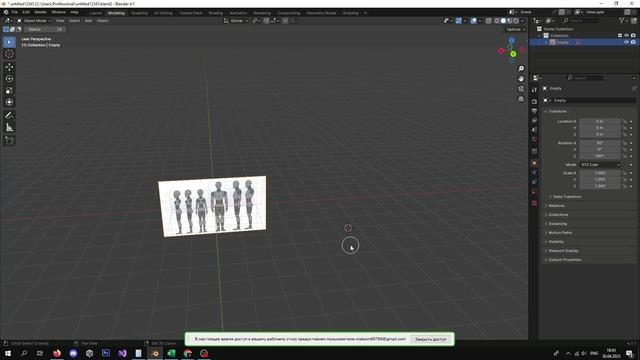Expand the Delta Transform panel
The width and height of the screenshot is (640, 360).
pyautogui.click(x=567, y=197)
